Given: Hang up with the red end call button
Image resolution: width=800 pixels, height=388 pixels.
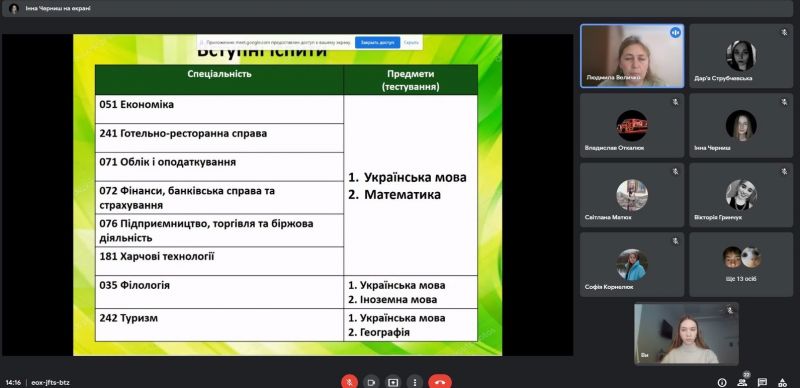Looking at the screenshot, I should (x=440, y=382).
